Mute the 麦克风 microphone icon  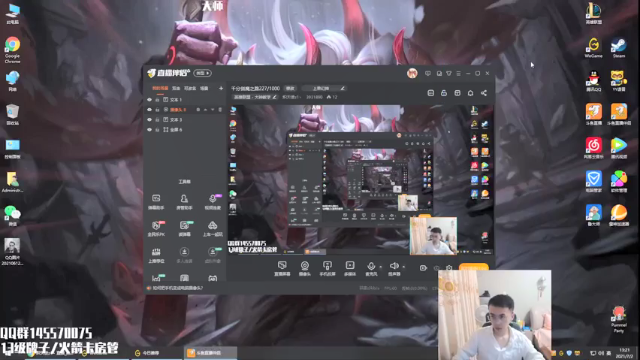pyautogui.click(x=371, y=266)
